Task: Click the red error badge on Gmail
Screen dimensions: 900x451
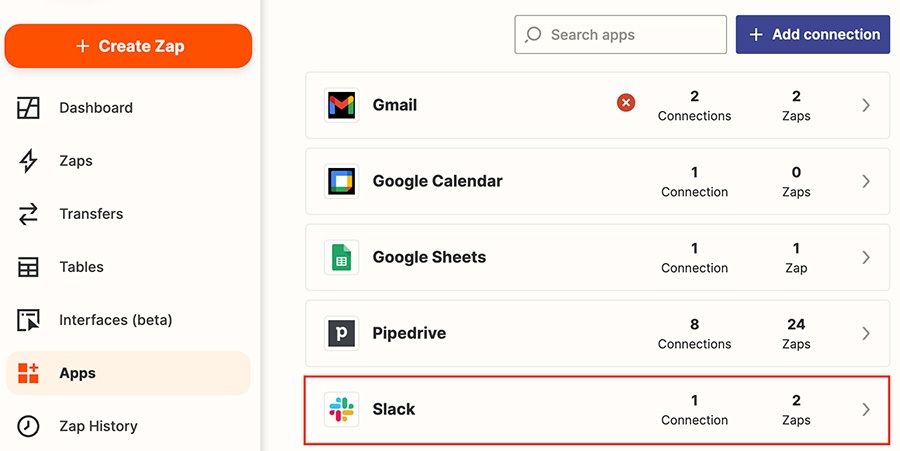Action: click(x=626, y=103)
